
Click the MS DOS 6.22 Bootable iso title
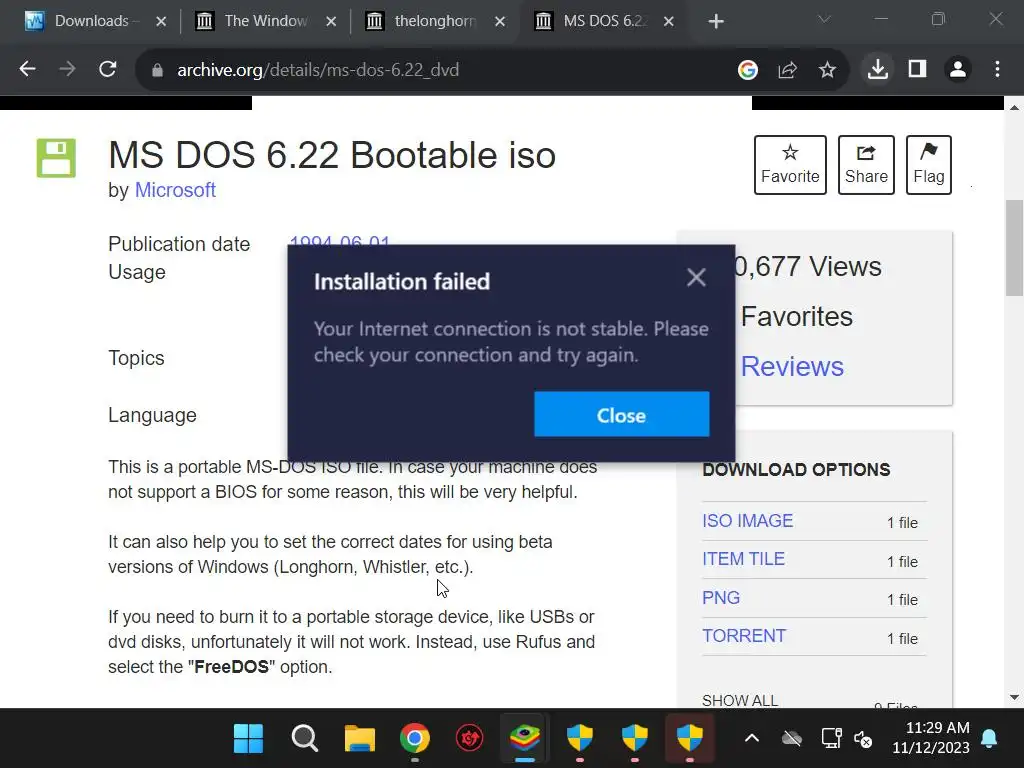tap(332, 155)
